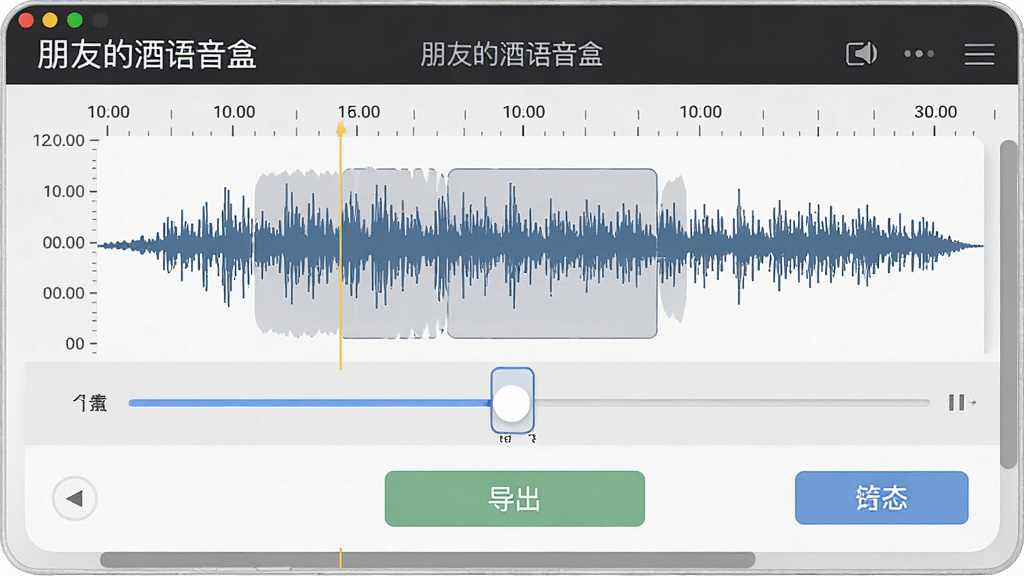The width and height of the screenshot is (1024, 576).
Task: Click the horizontal scrollbar at bottom
Action: click(x=428, y=560)
